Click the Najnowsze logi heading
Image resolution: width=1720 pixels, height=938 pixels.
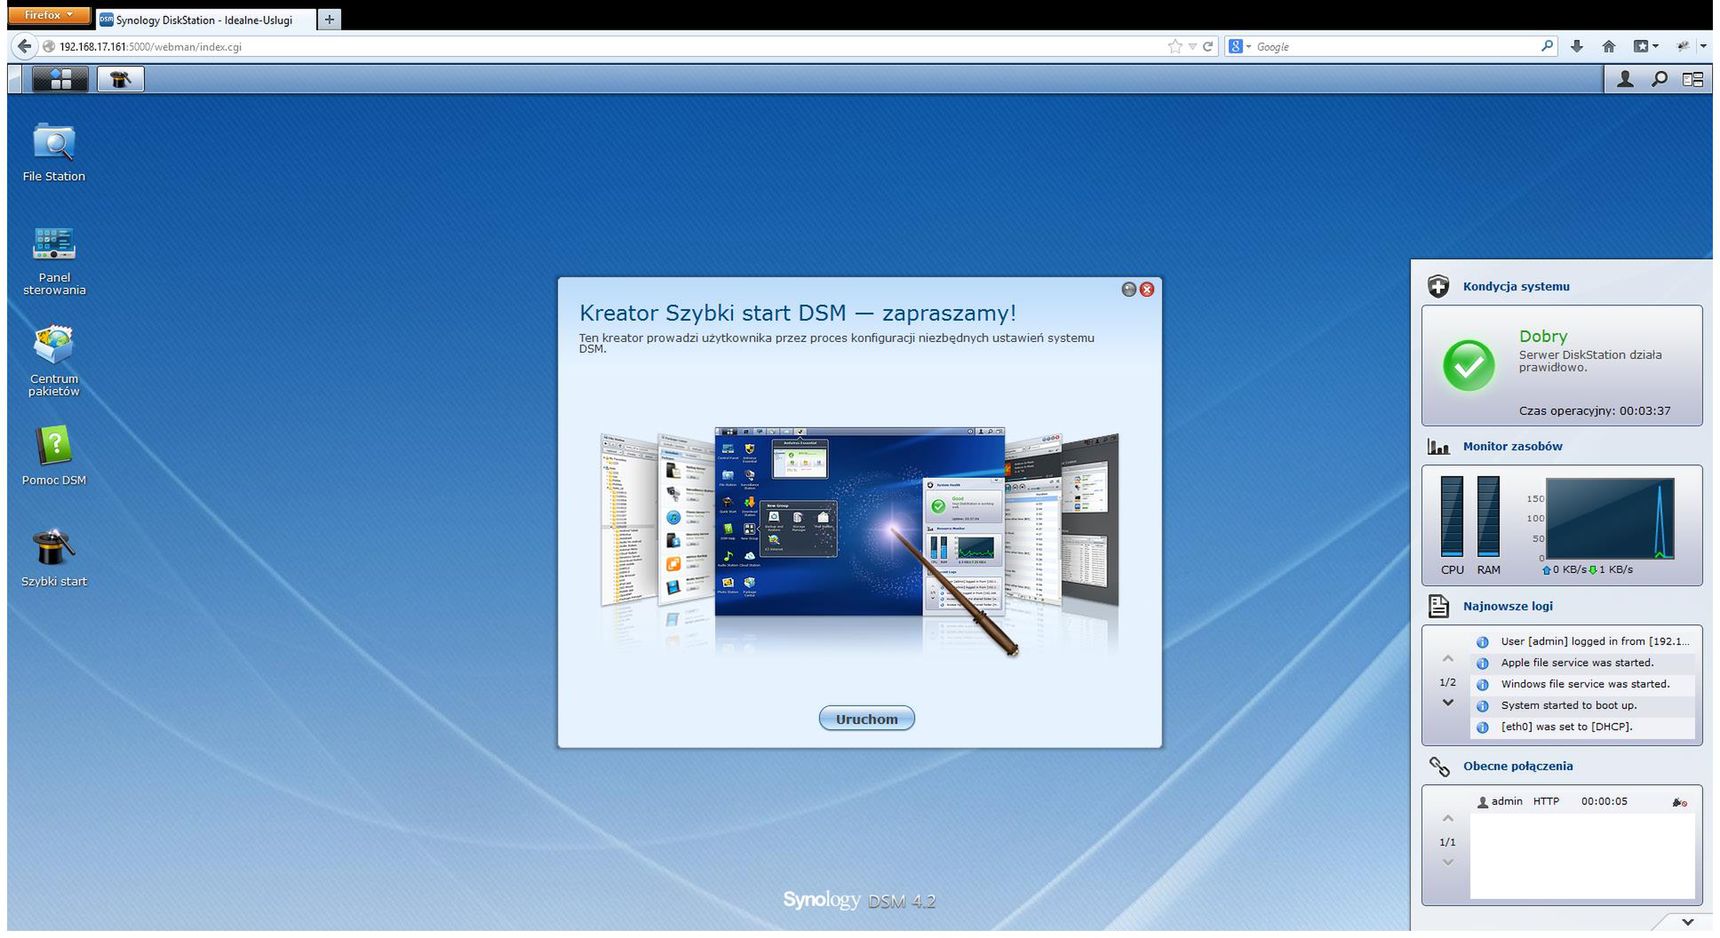[1507, 606]
